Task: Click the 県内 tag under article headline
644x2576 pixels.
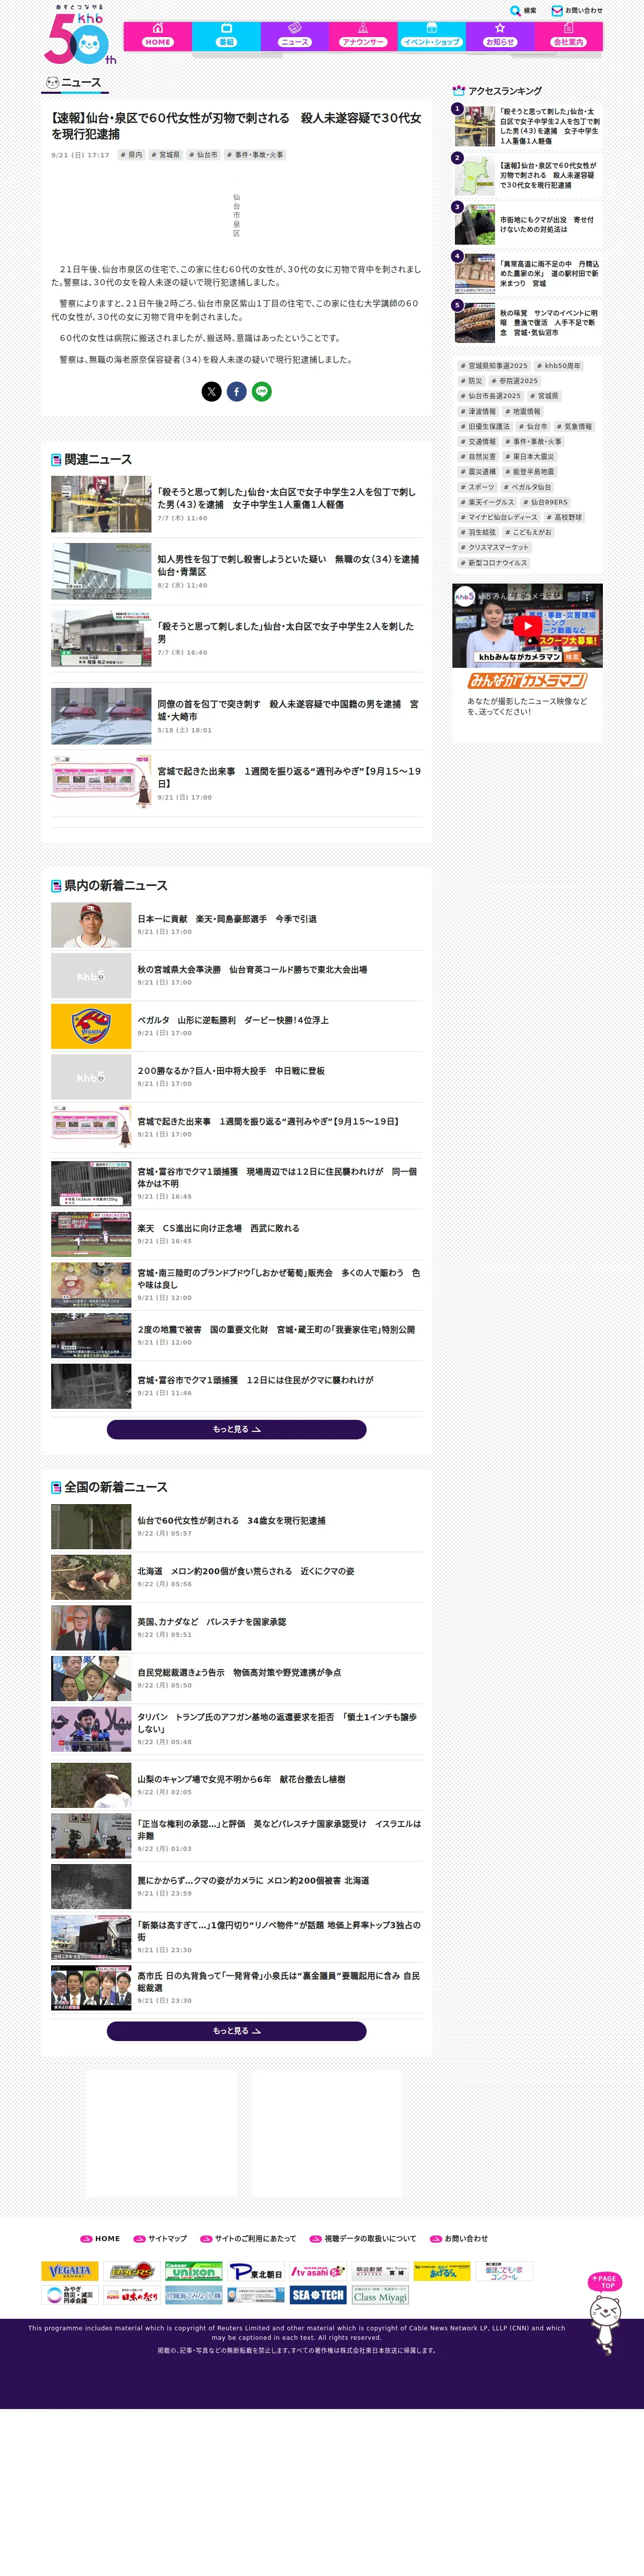Action: (131, 155)
